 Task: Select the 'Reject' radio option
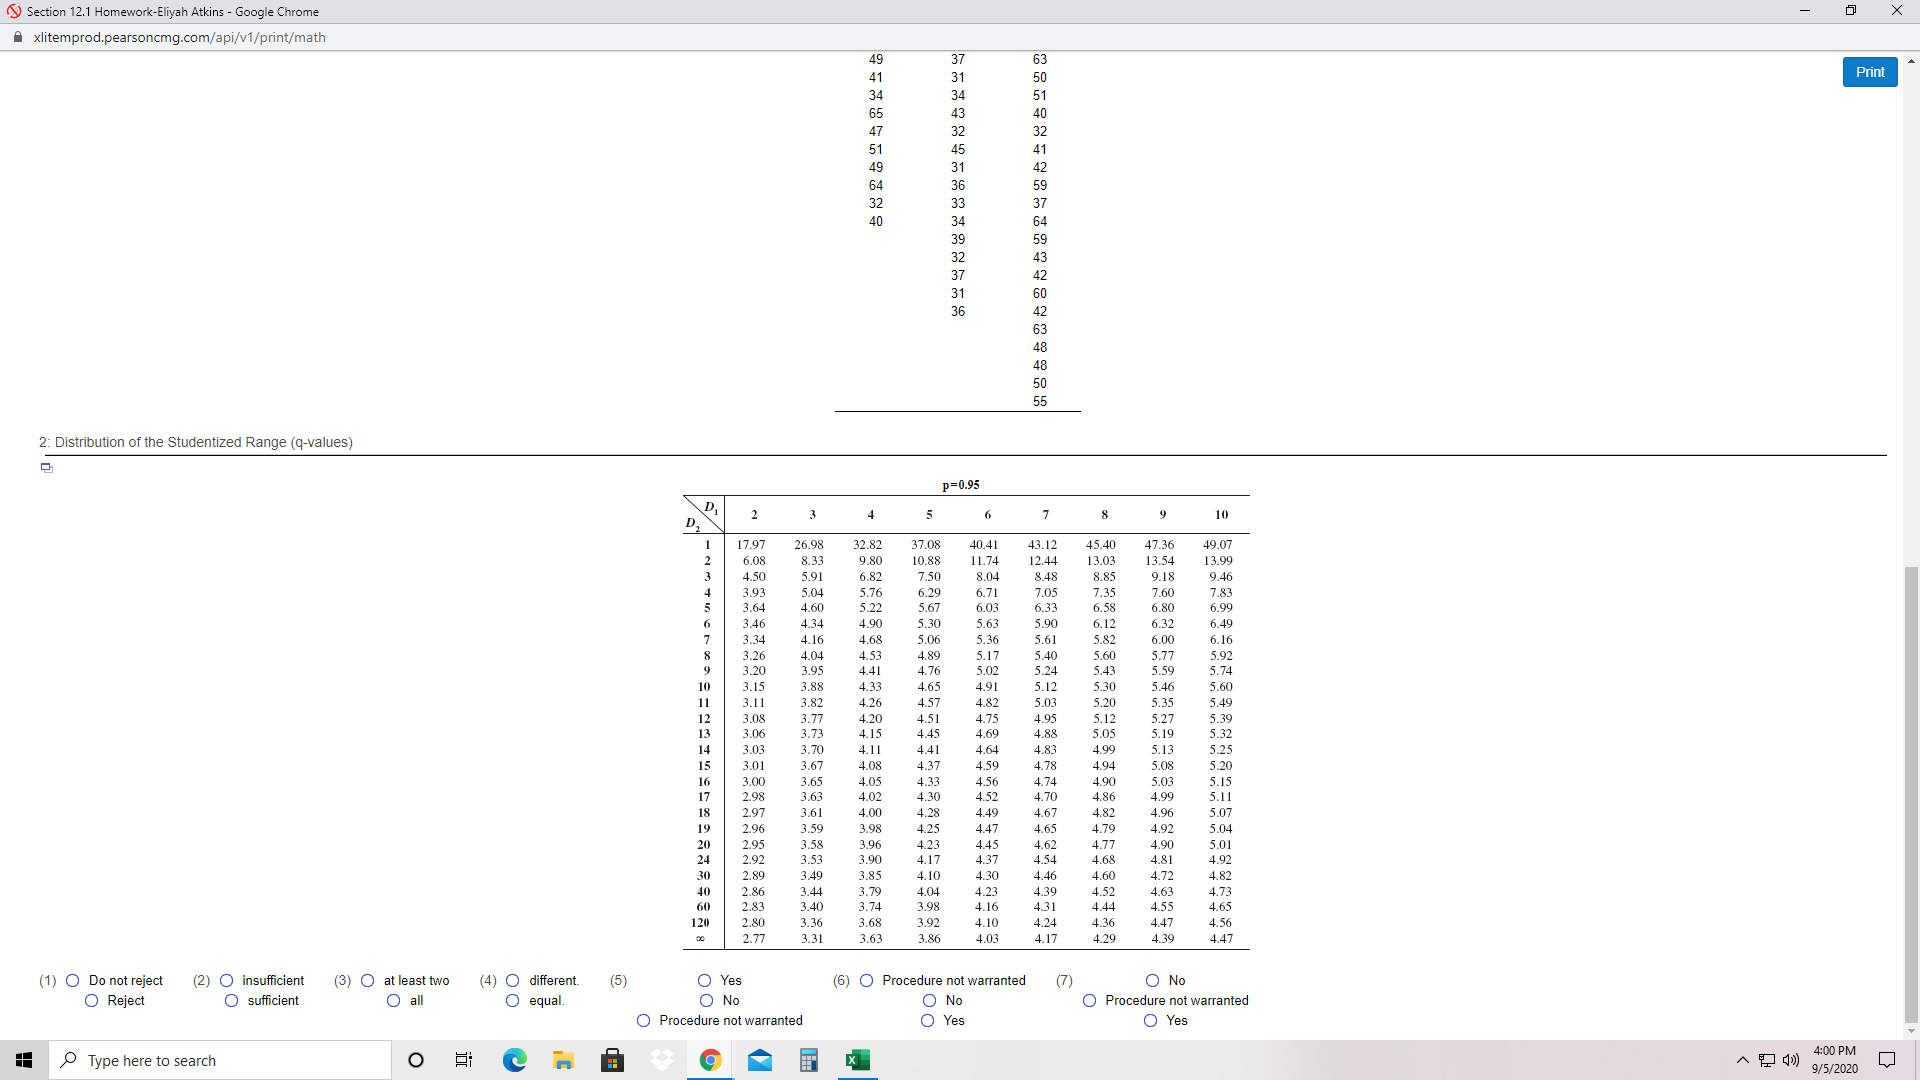(92, 1000)
